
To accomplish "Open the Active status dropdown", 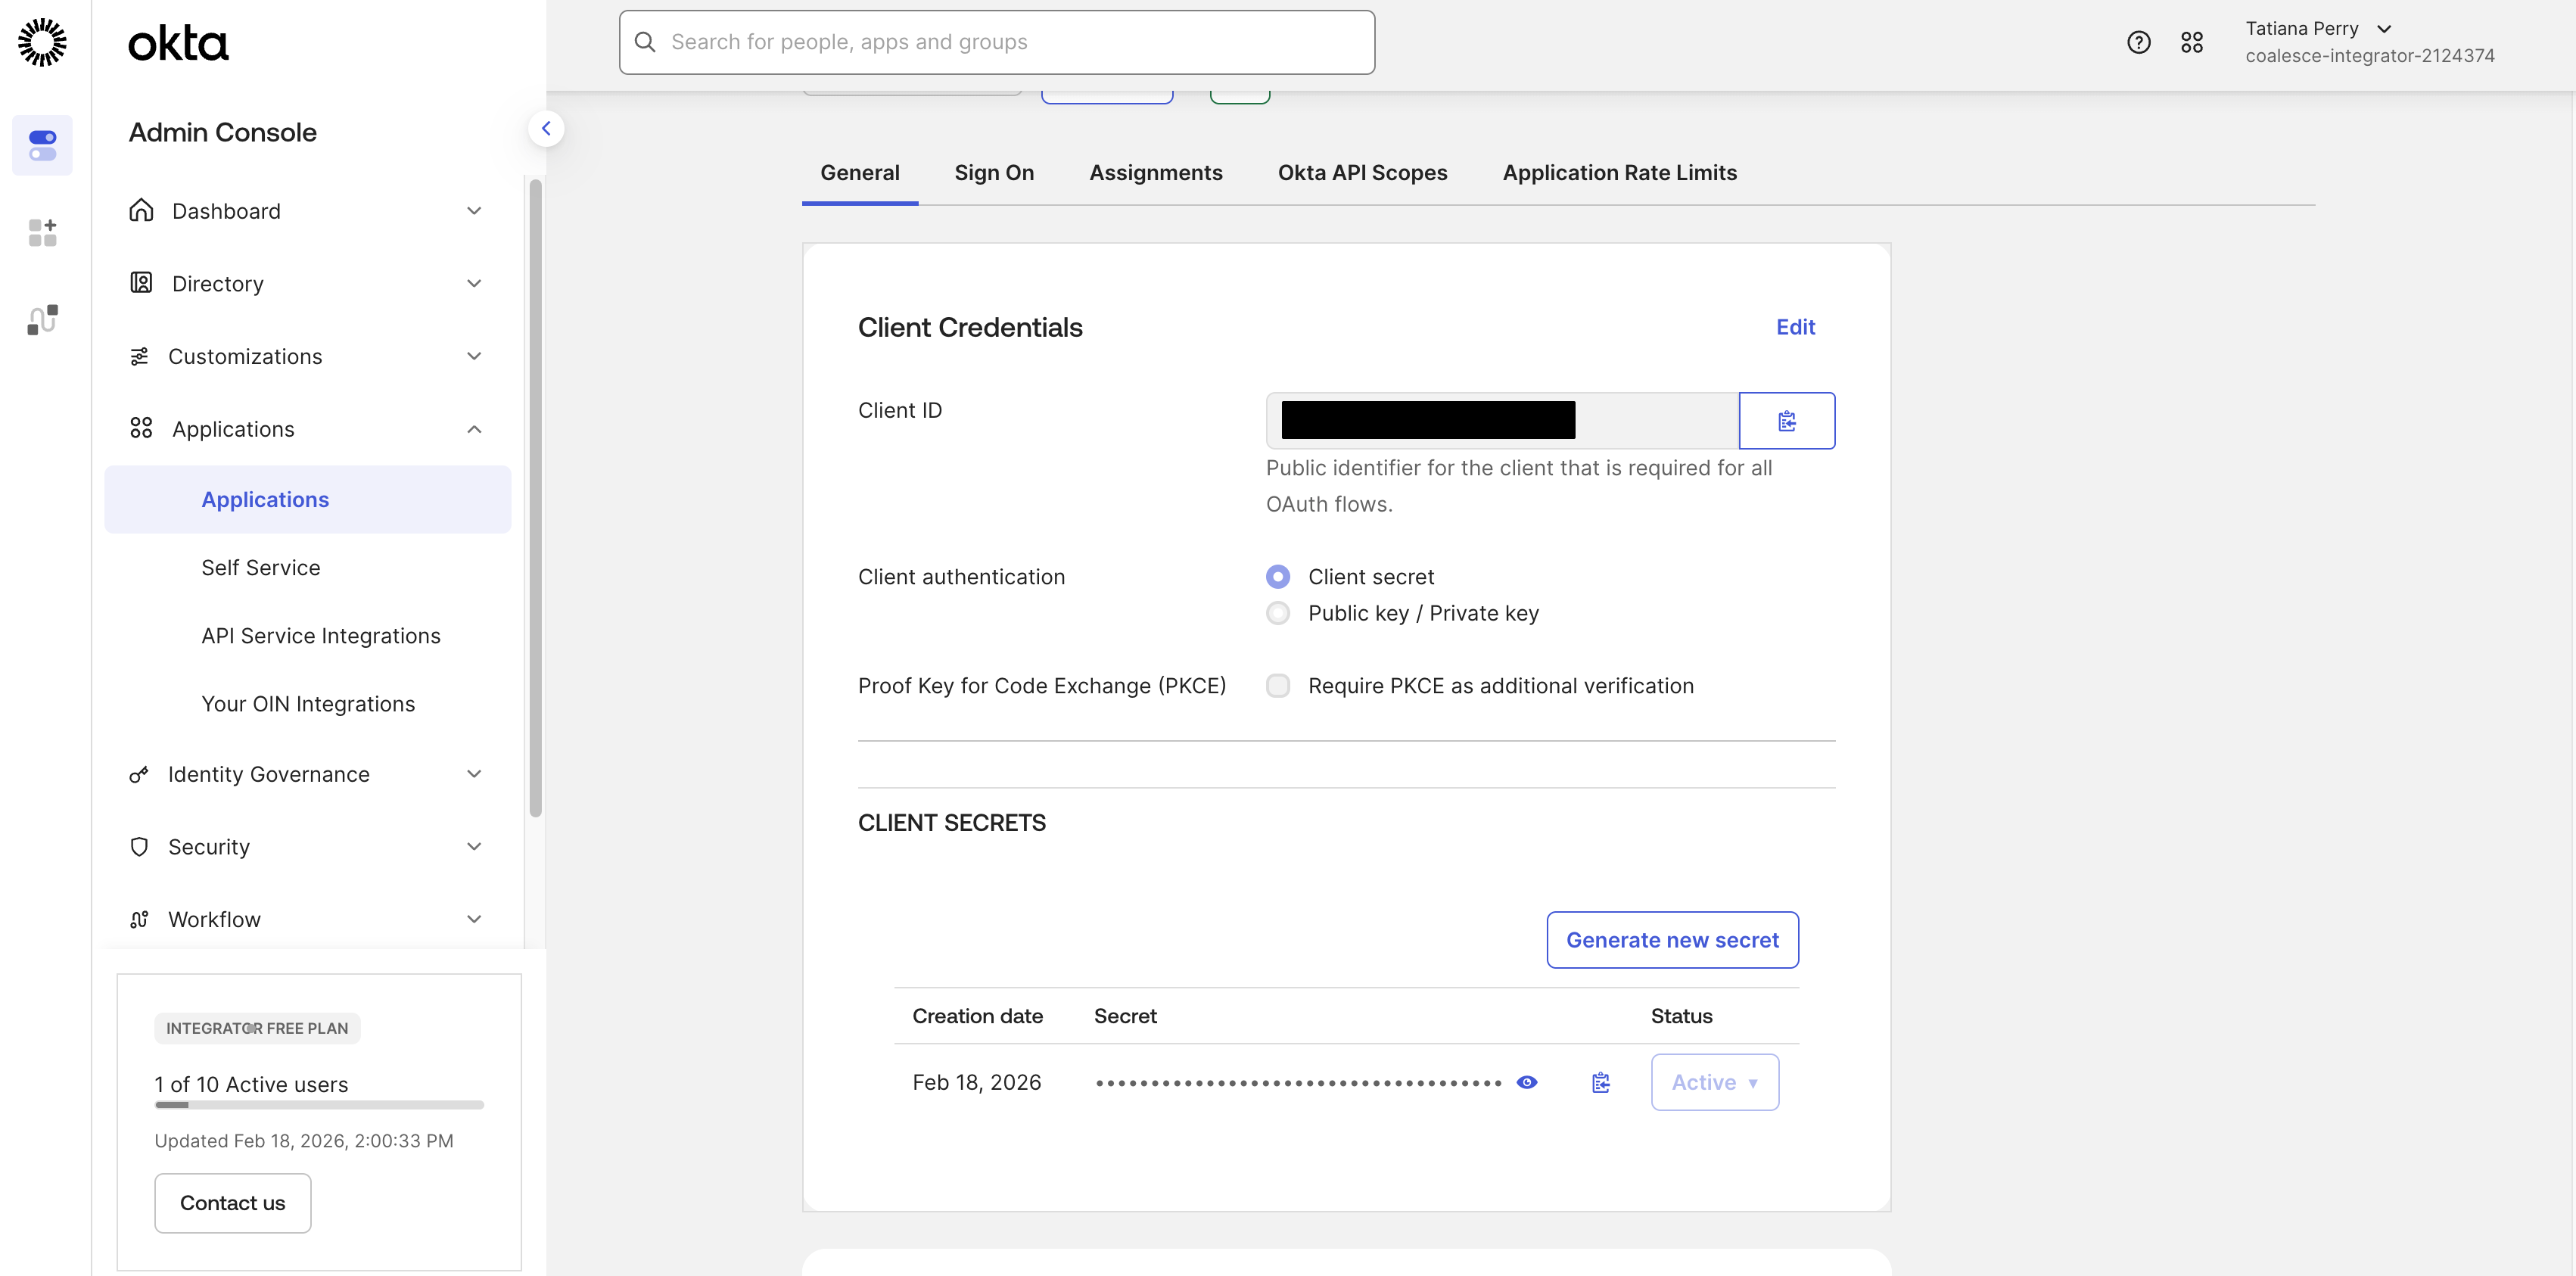I will (1714, 1082).
